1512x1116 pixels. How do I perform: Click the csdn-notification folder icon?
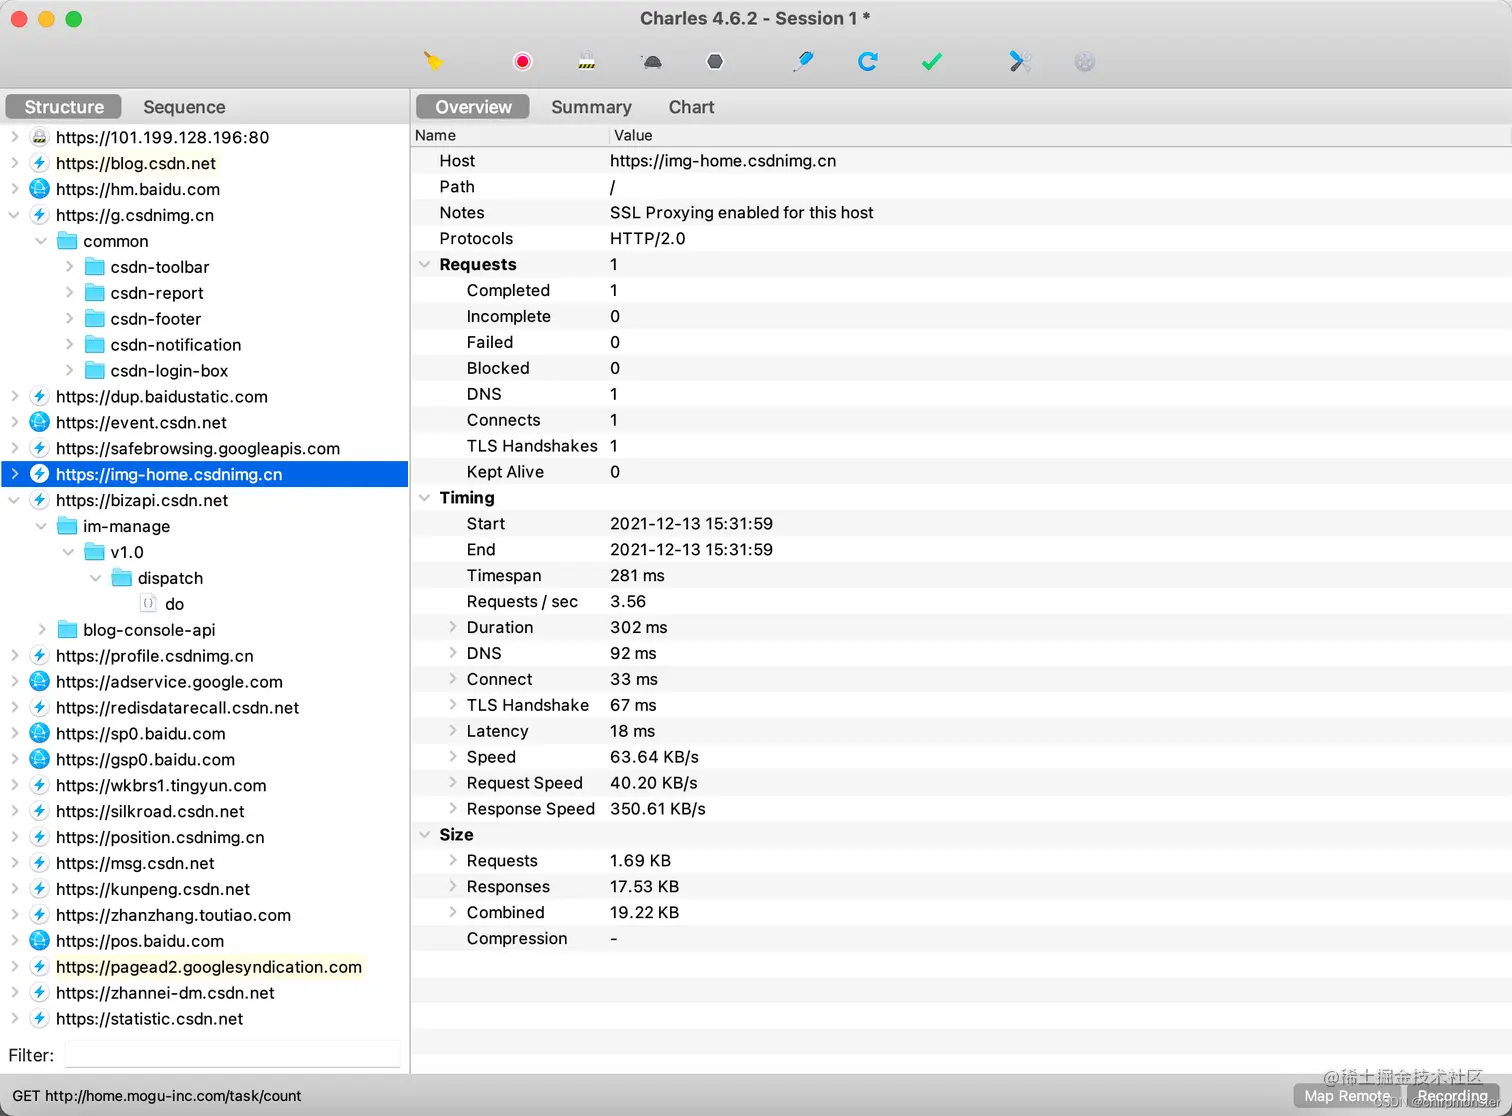95,344
